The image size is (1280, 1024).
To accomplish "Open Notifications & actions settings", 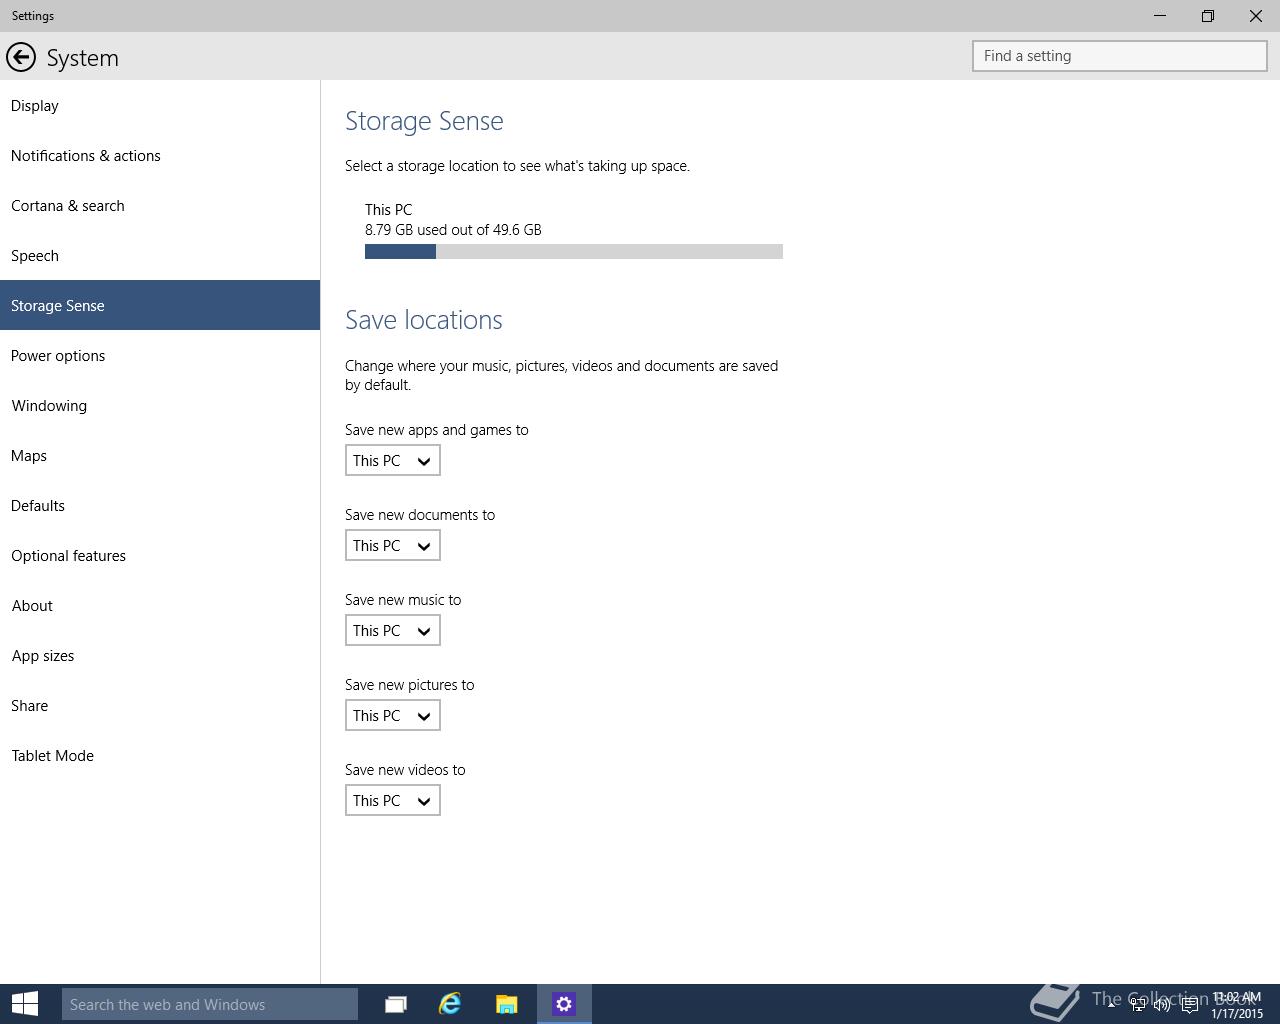I will (x=160, y=155).
